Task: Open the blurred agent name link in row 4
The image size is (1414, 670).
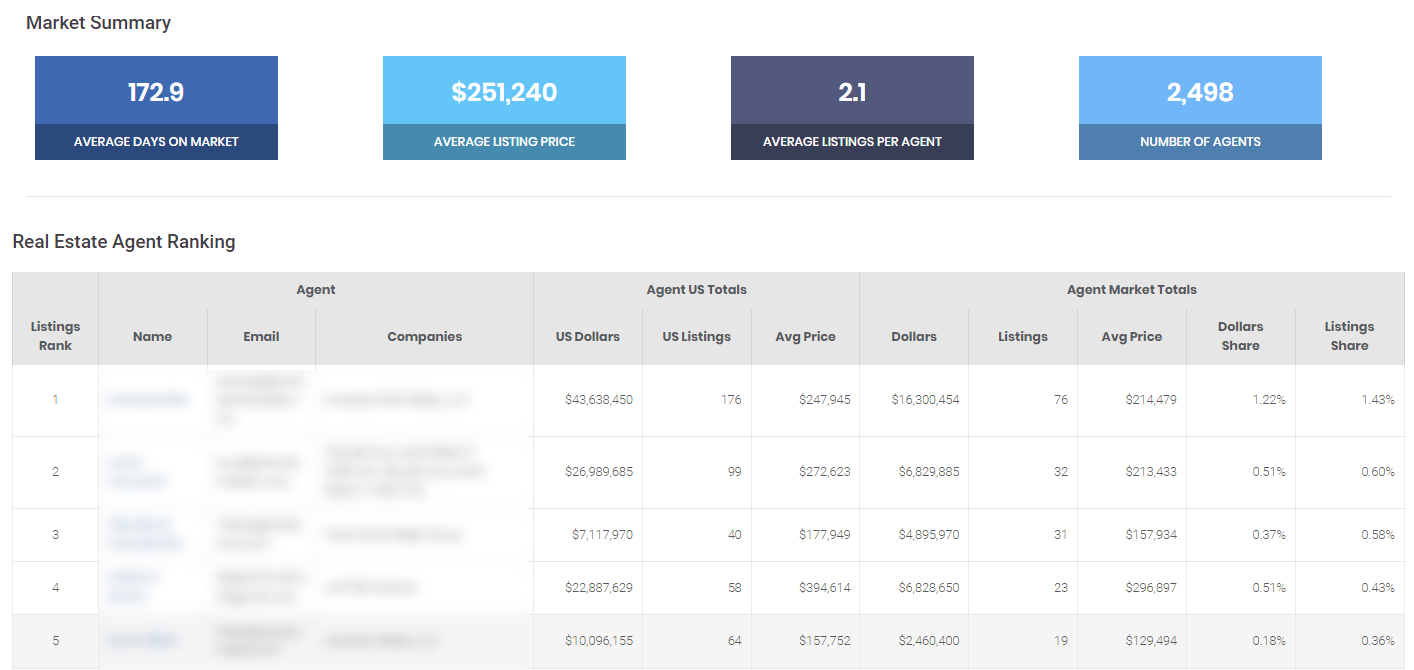Action: [x=131, y=588]
